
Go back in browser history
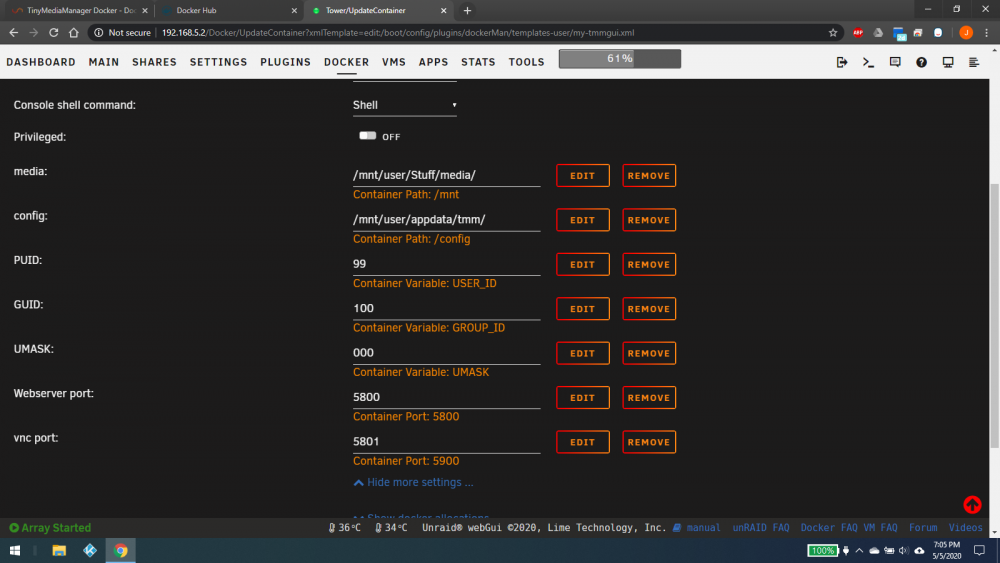click(13, 33)
